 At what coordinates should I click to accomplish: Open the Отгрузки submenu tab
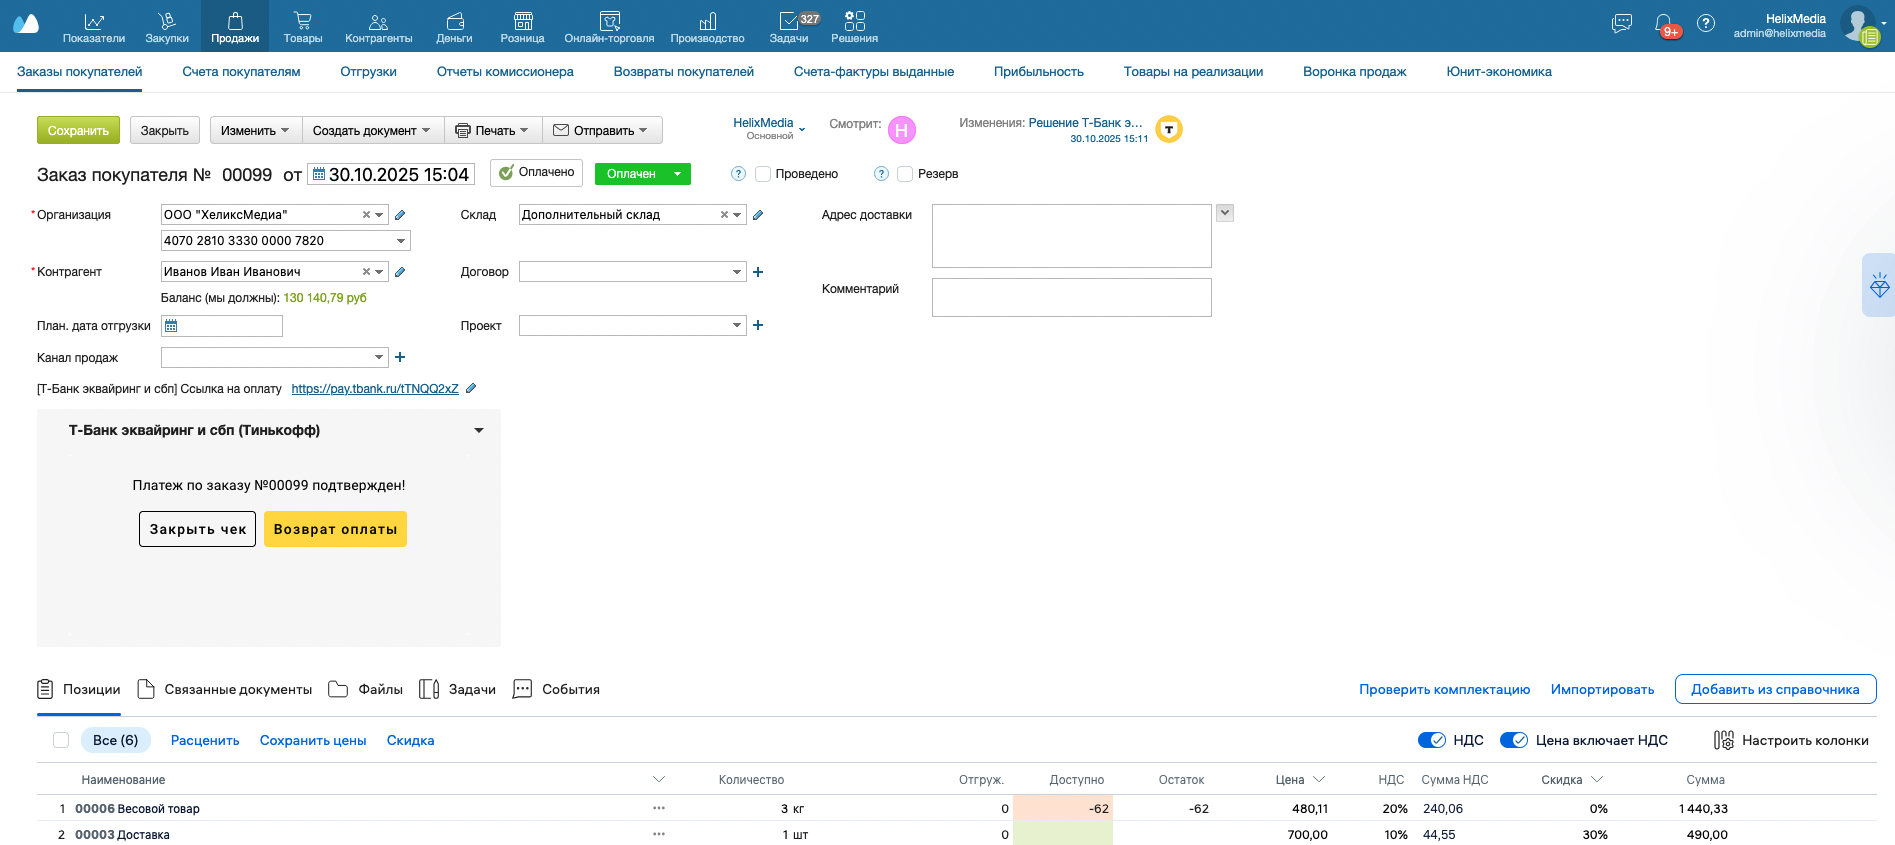pos(368,72)
